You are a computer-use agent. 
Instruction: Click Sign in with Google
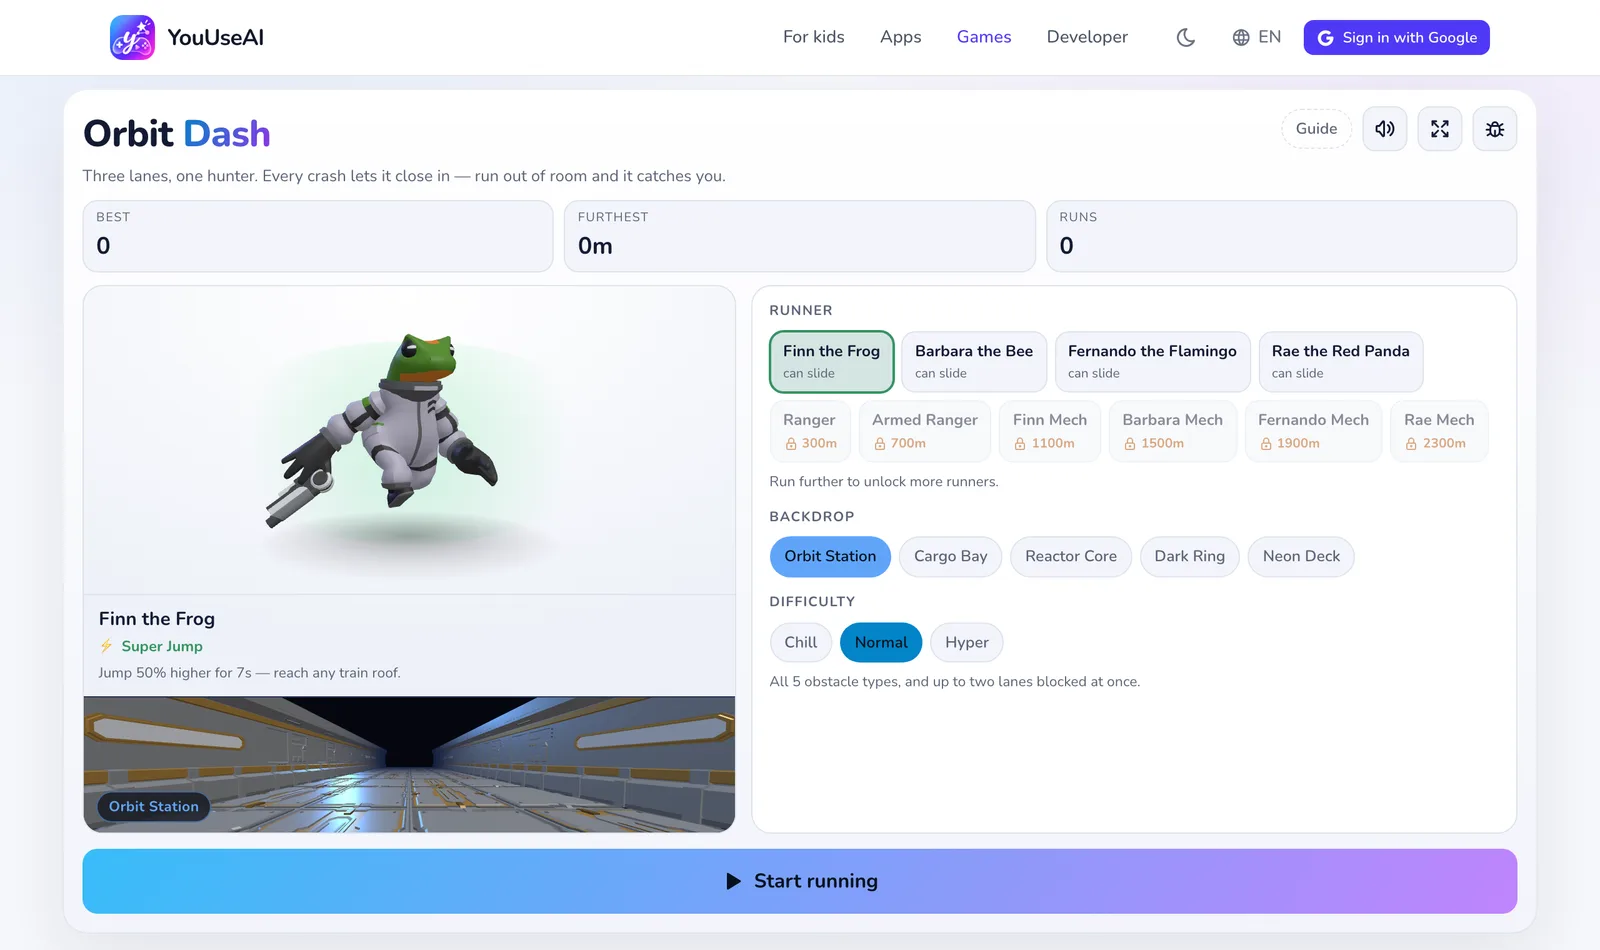[1396, 37]
